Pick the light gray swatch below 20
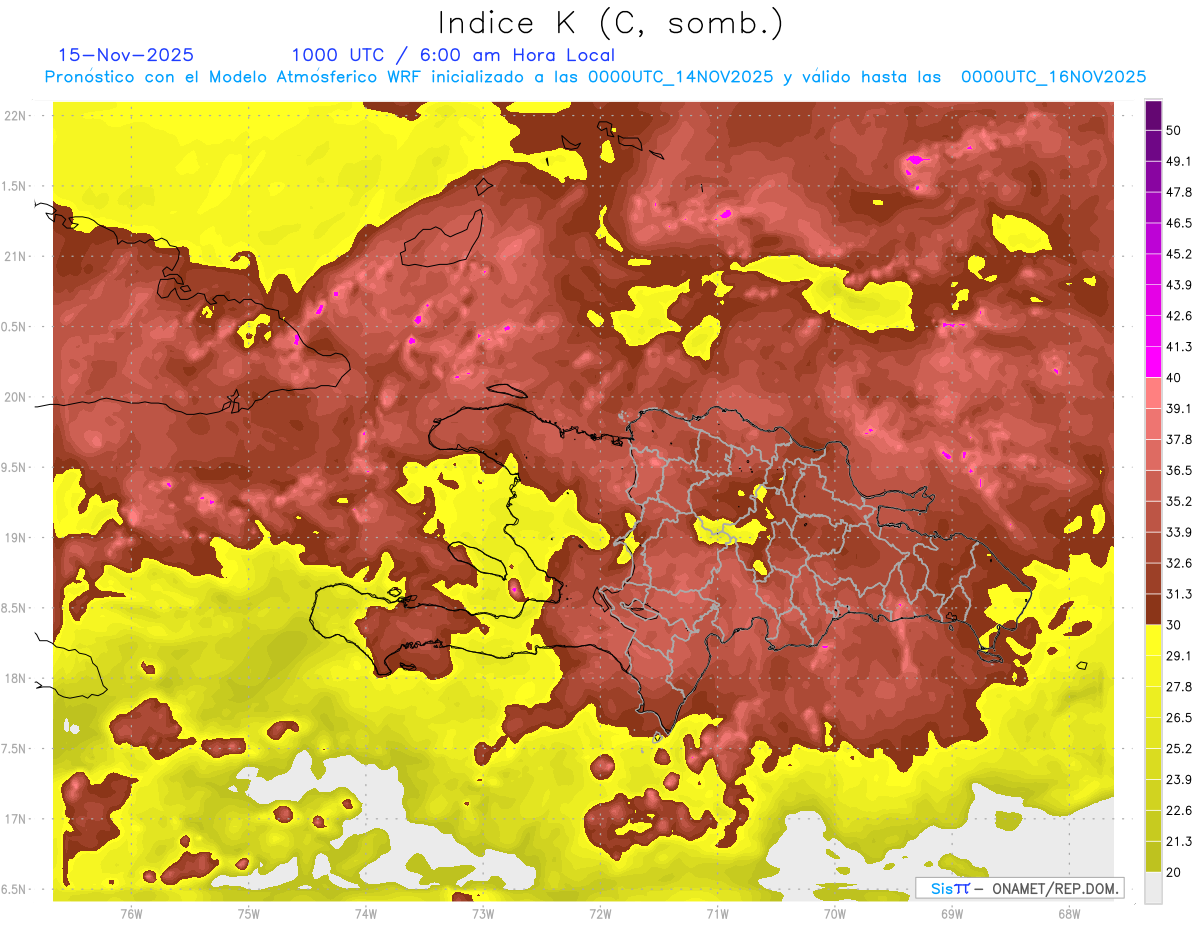 (1153, 887)
